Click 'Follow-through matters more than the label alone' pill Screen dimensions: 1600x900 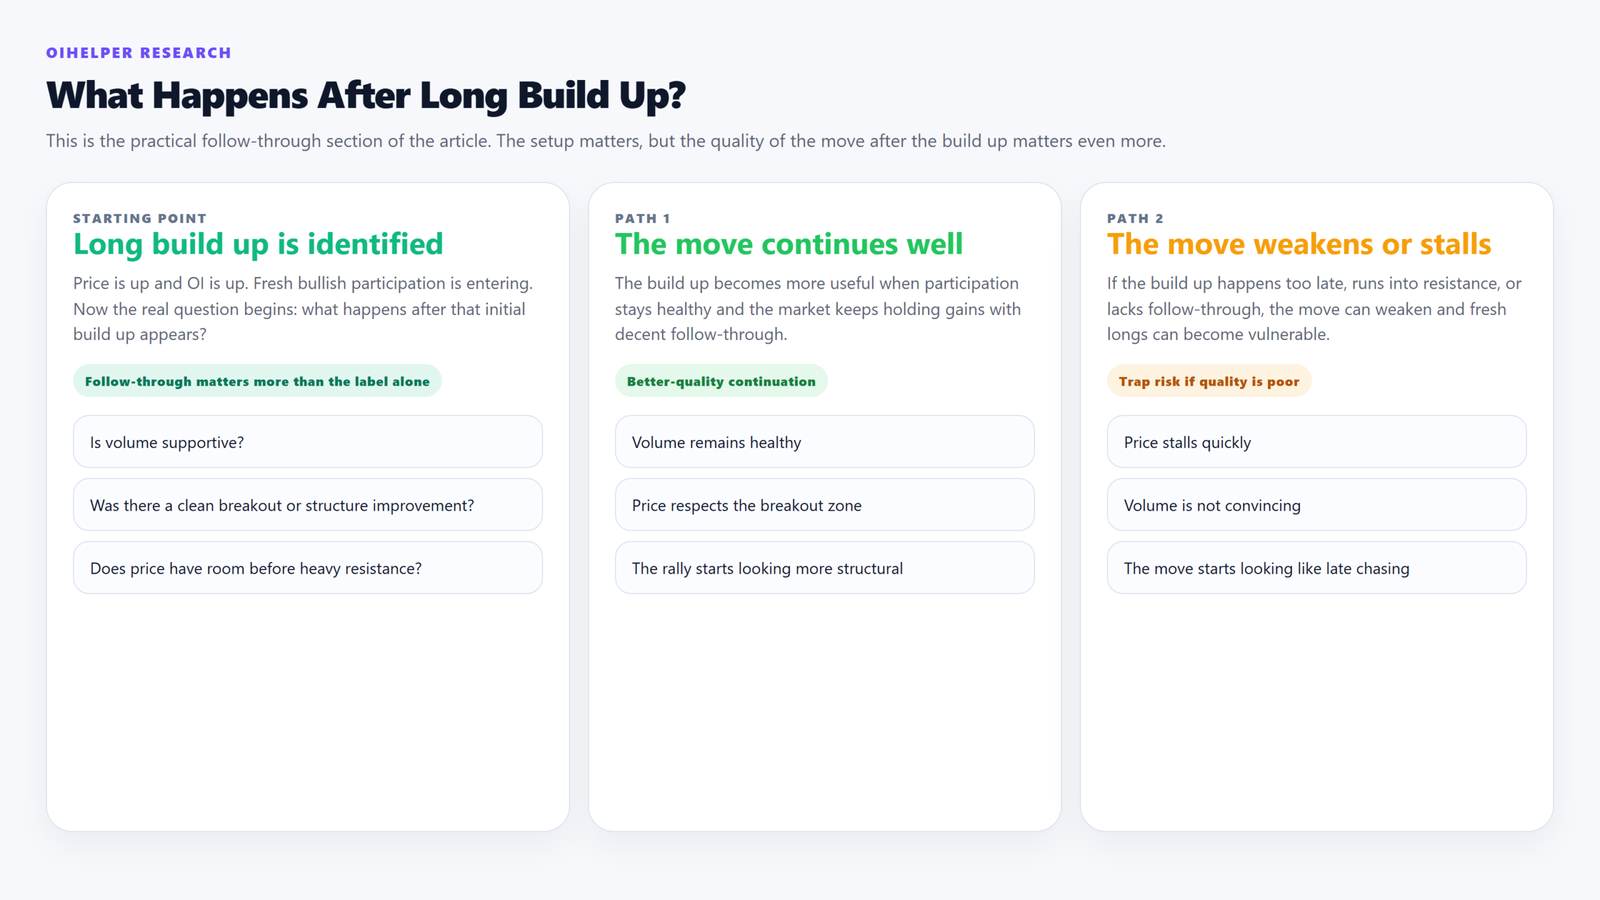[257, 381]
